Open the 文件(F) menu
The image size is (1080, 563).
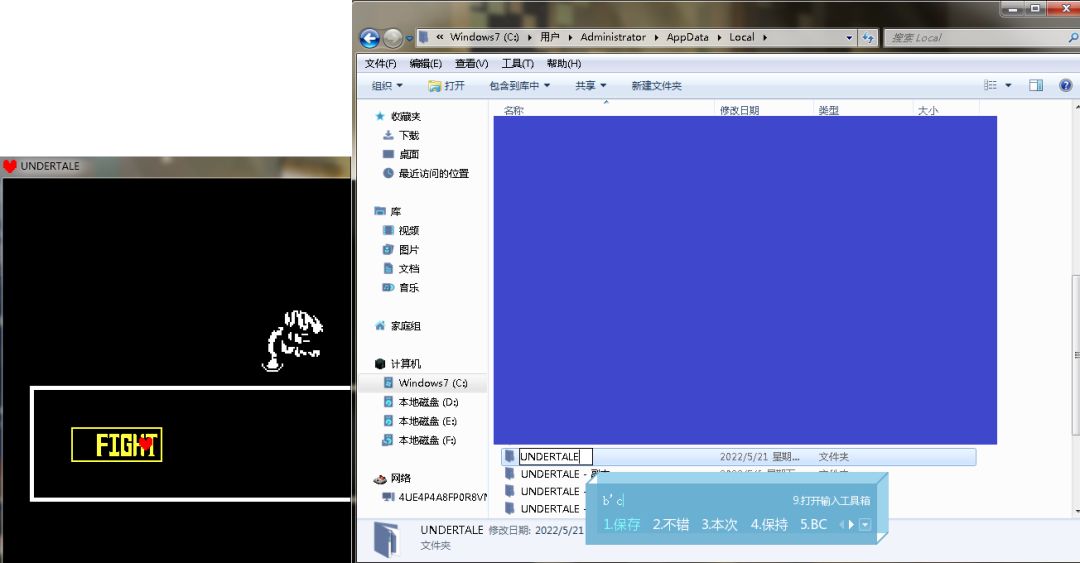[380, 63]
